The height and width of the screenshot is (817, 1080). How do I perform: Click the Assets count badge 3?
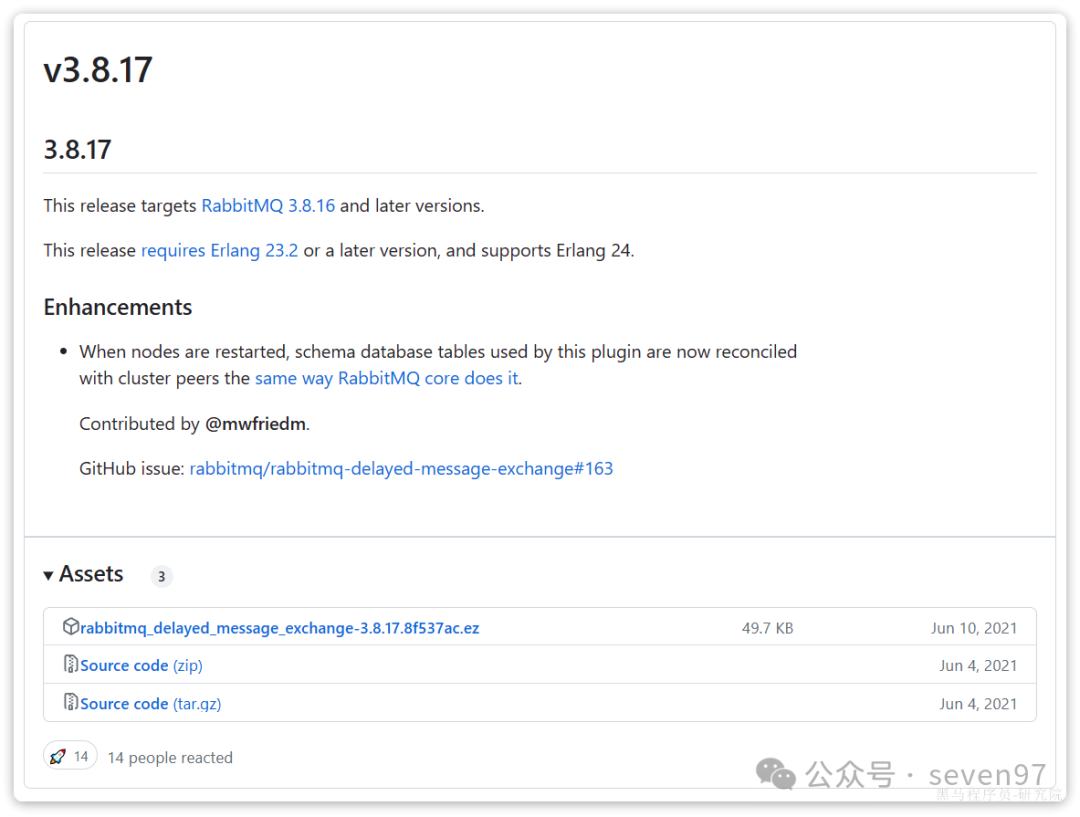(162, 577)
